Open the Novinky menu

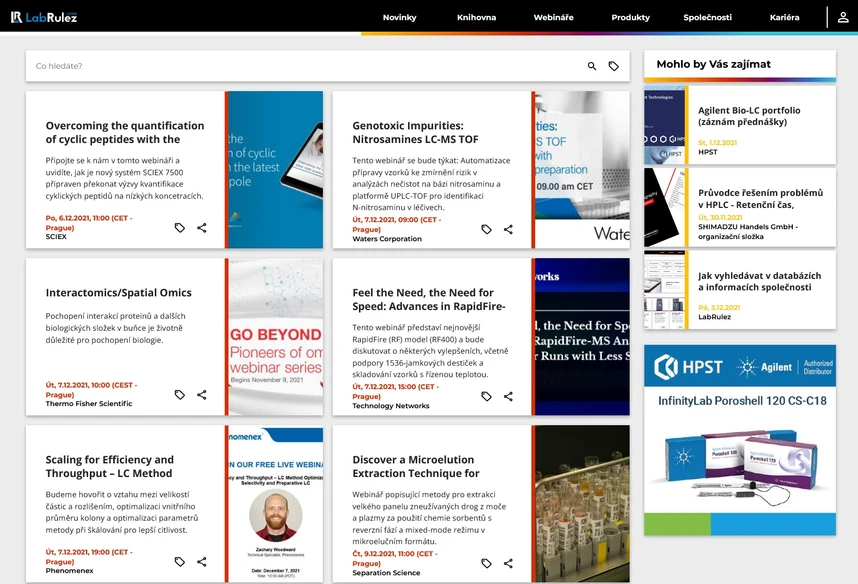click(x=399, y=18)
